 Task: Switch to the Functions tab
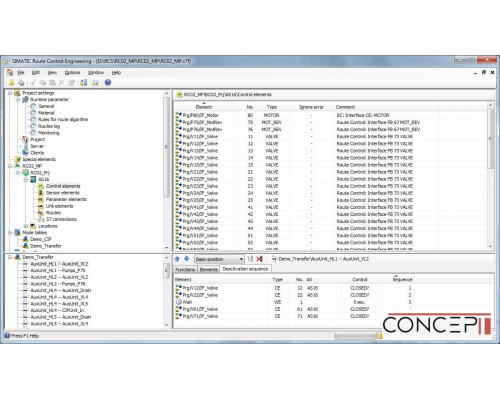pyautogui.click(x=185, y=269)
